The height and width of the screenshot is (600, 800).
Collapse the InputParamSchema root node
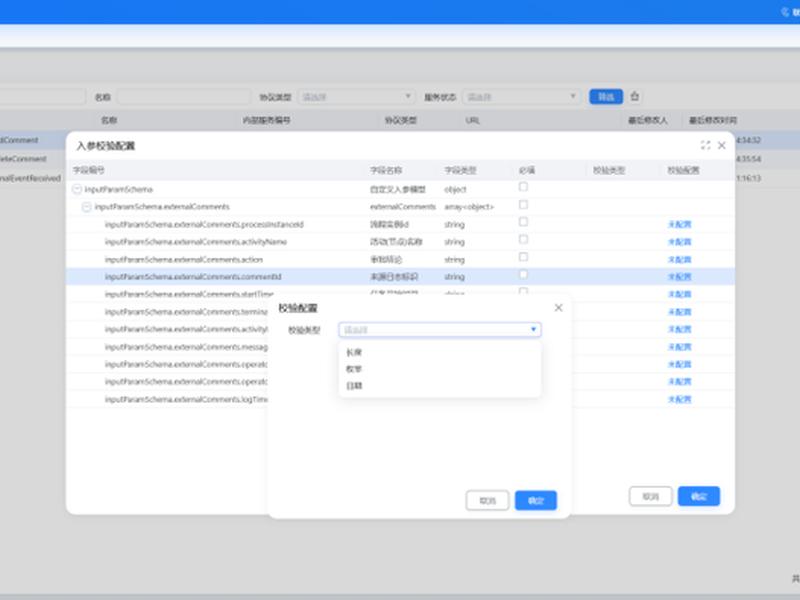tap(77, 189)
